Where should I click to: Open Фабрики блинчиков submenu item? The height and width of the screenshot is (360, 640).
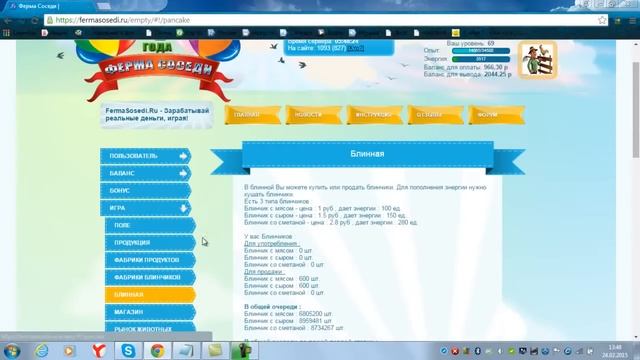150,277
